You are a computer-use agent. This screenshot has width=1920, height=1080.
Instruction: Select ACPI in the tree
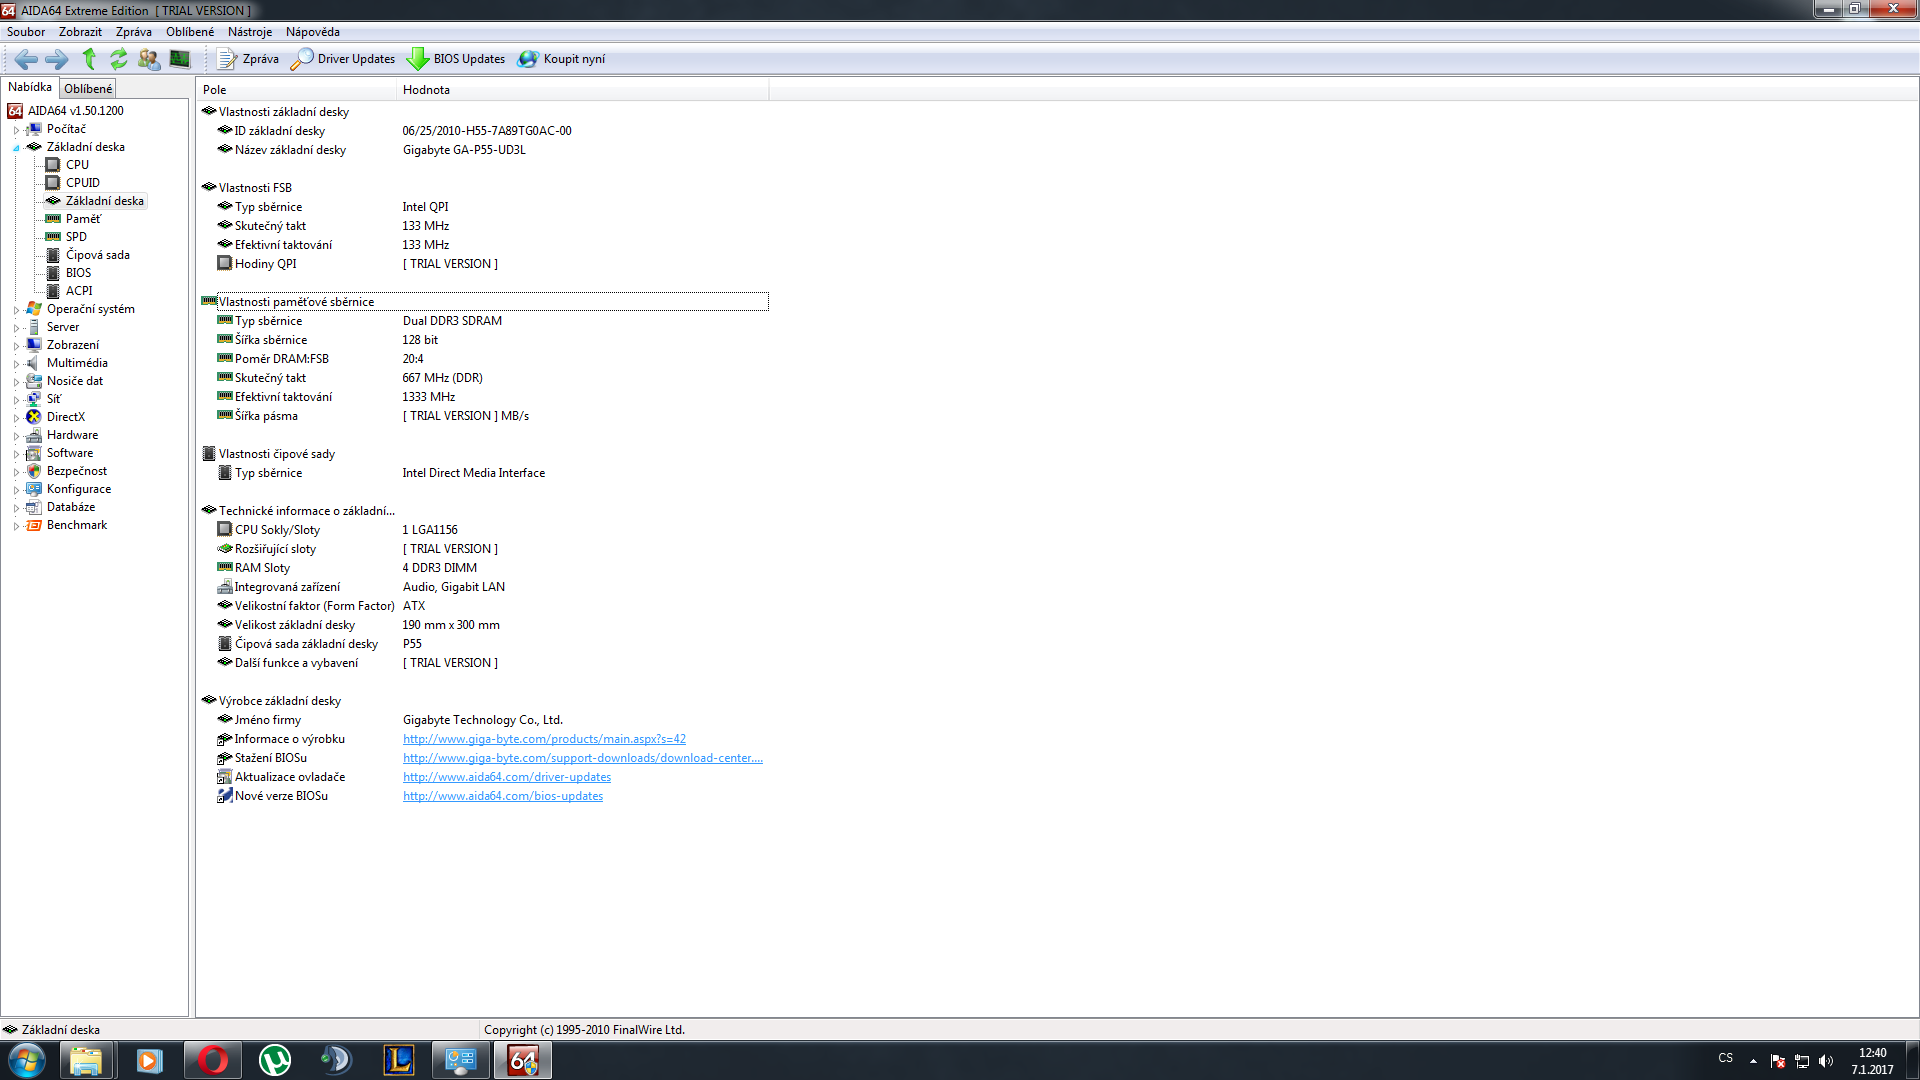click(x=79, y=291)
